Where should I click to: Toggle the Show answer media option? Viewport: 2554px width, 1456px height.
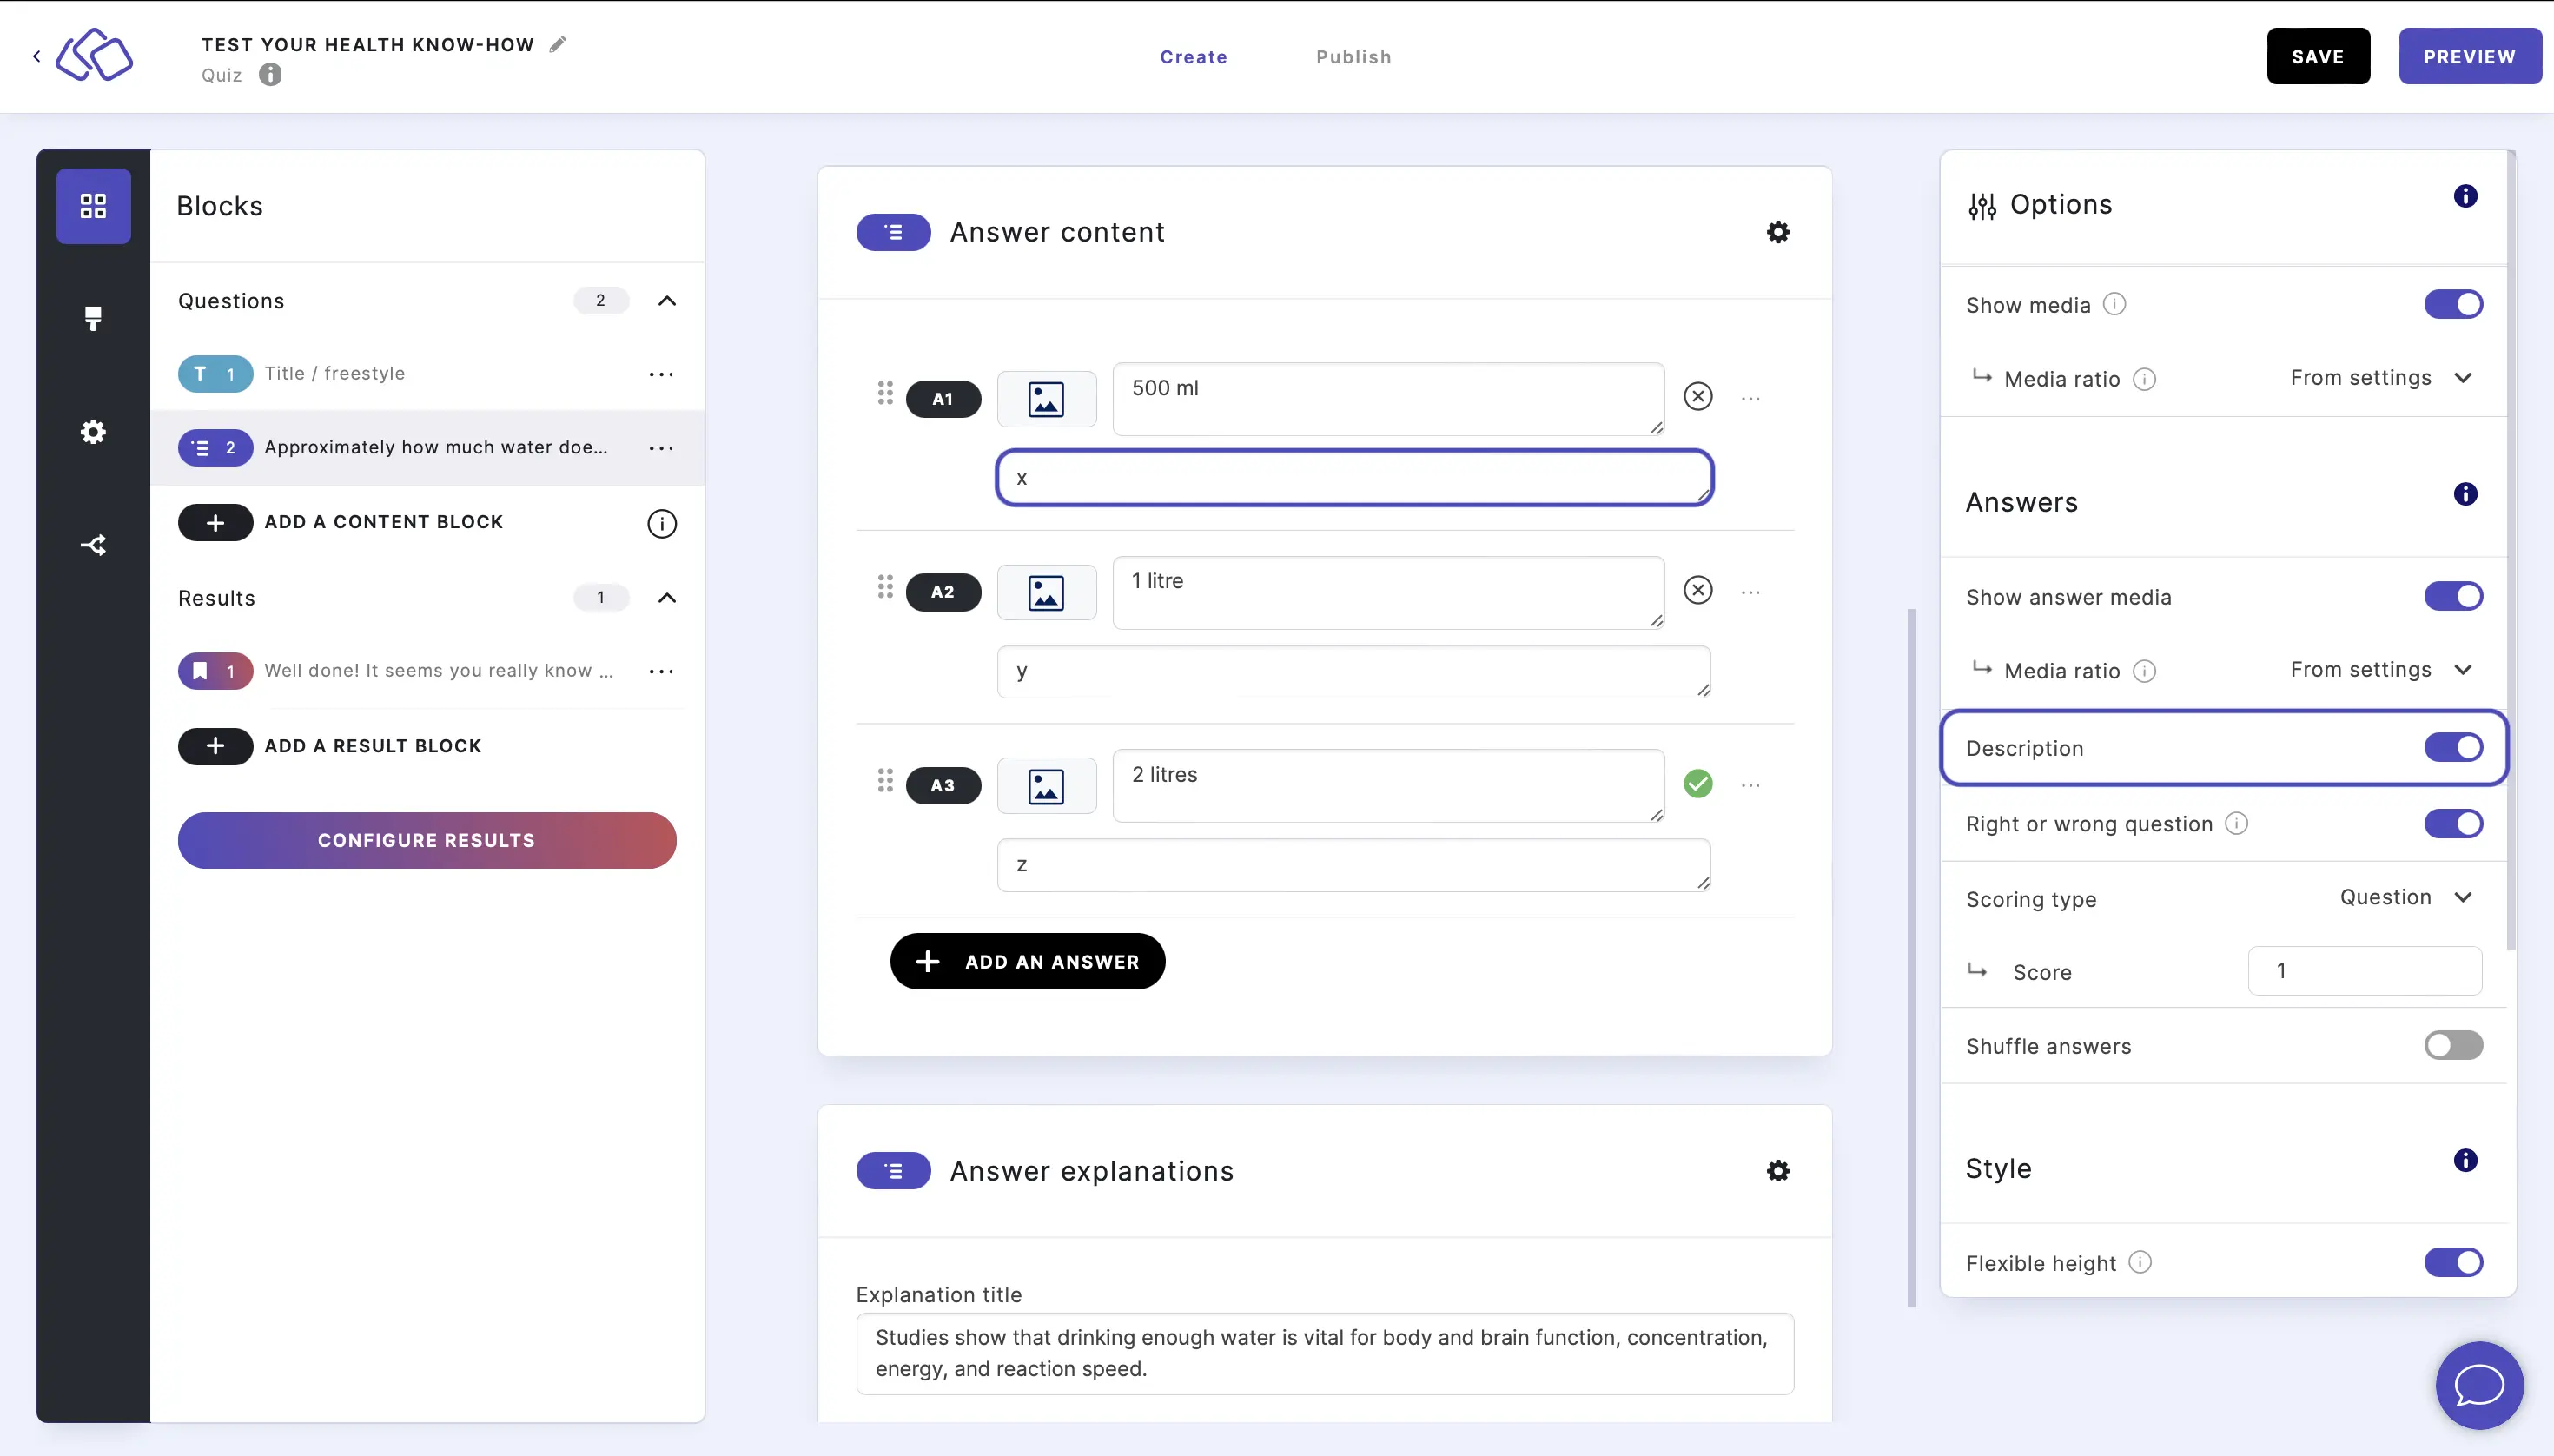(x=2454, y=597)
